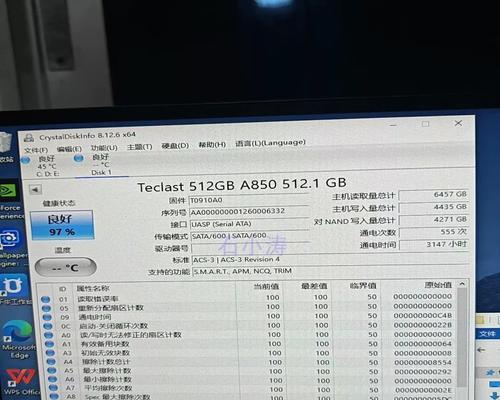
Task: Open the Wallpaper Engine desktop icon
Action: coord(12,247)
